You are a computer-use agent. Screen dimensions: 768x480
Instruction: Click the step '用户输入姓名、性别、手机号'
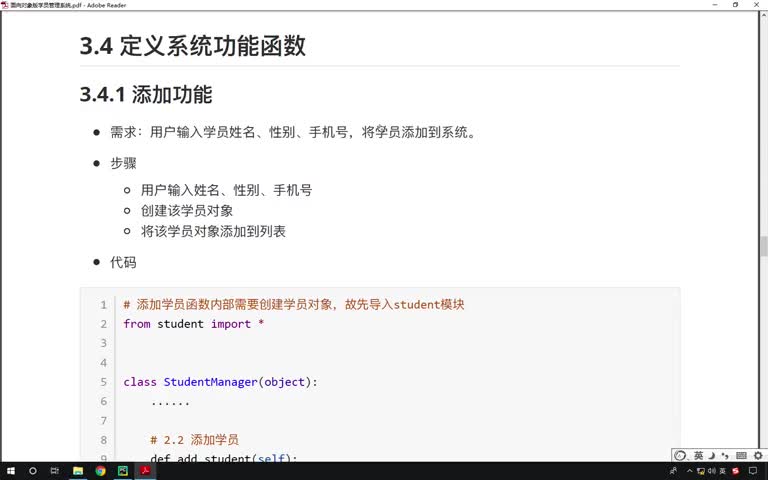226,190
